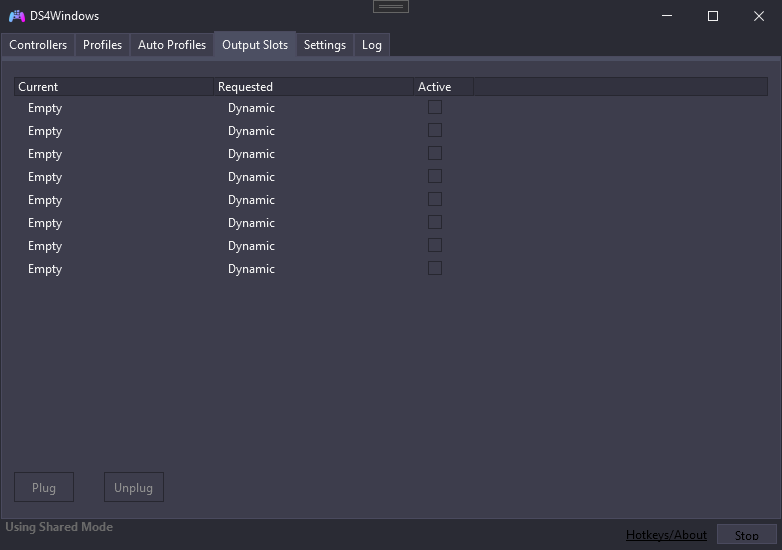Image resolution: width=782 pixels, height=550 pixels.
Task: Open the Profiles tab
Action: (x=102, y=45)
